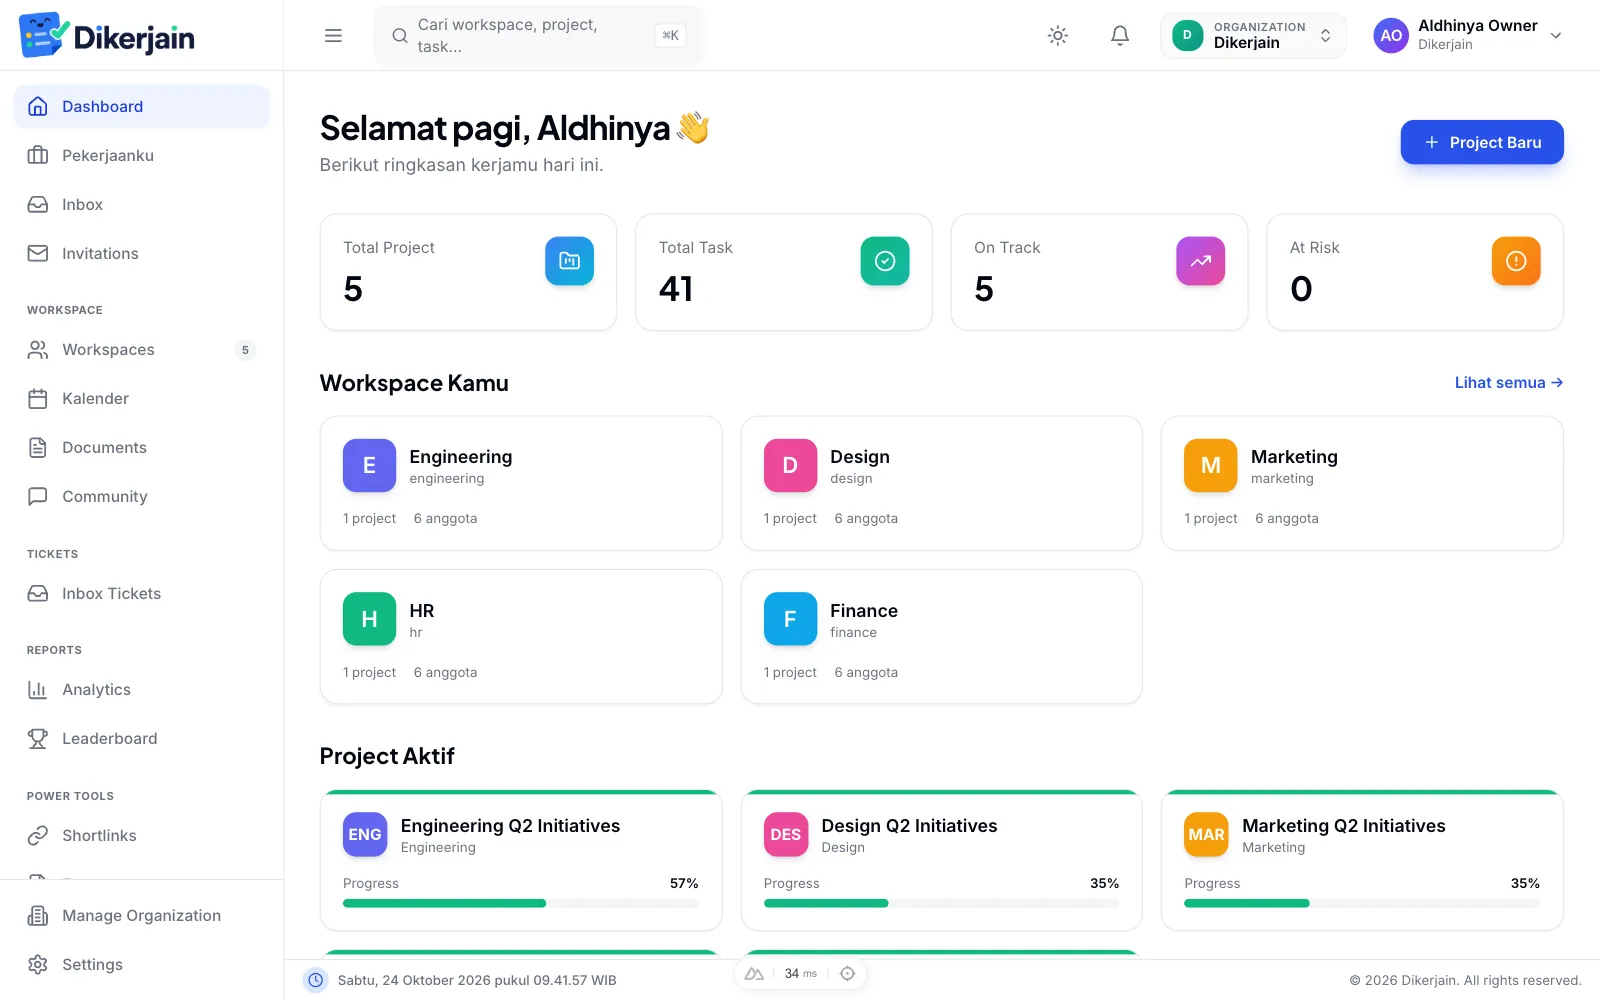The width and height of the screenshot is (1600, 1000).
Task: Open the Organization switcher dropdown
Action: [x=1253, y=36]
